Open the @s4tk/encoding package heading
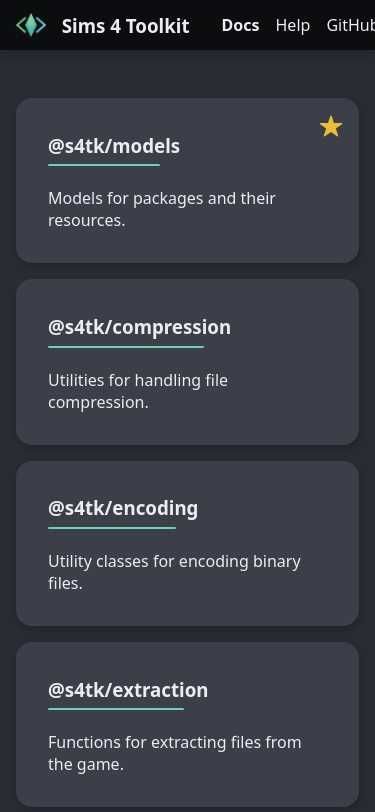 pos(123,509)
